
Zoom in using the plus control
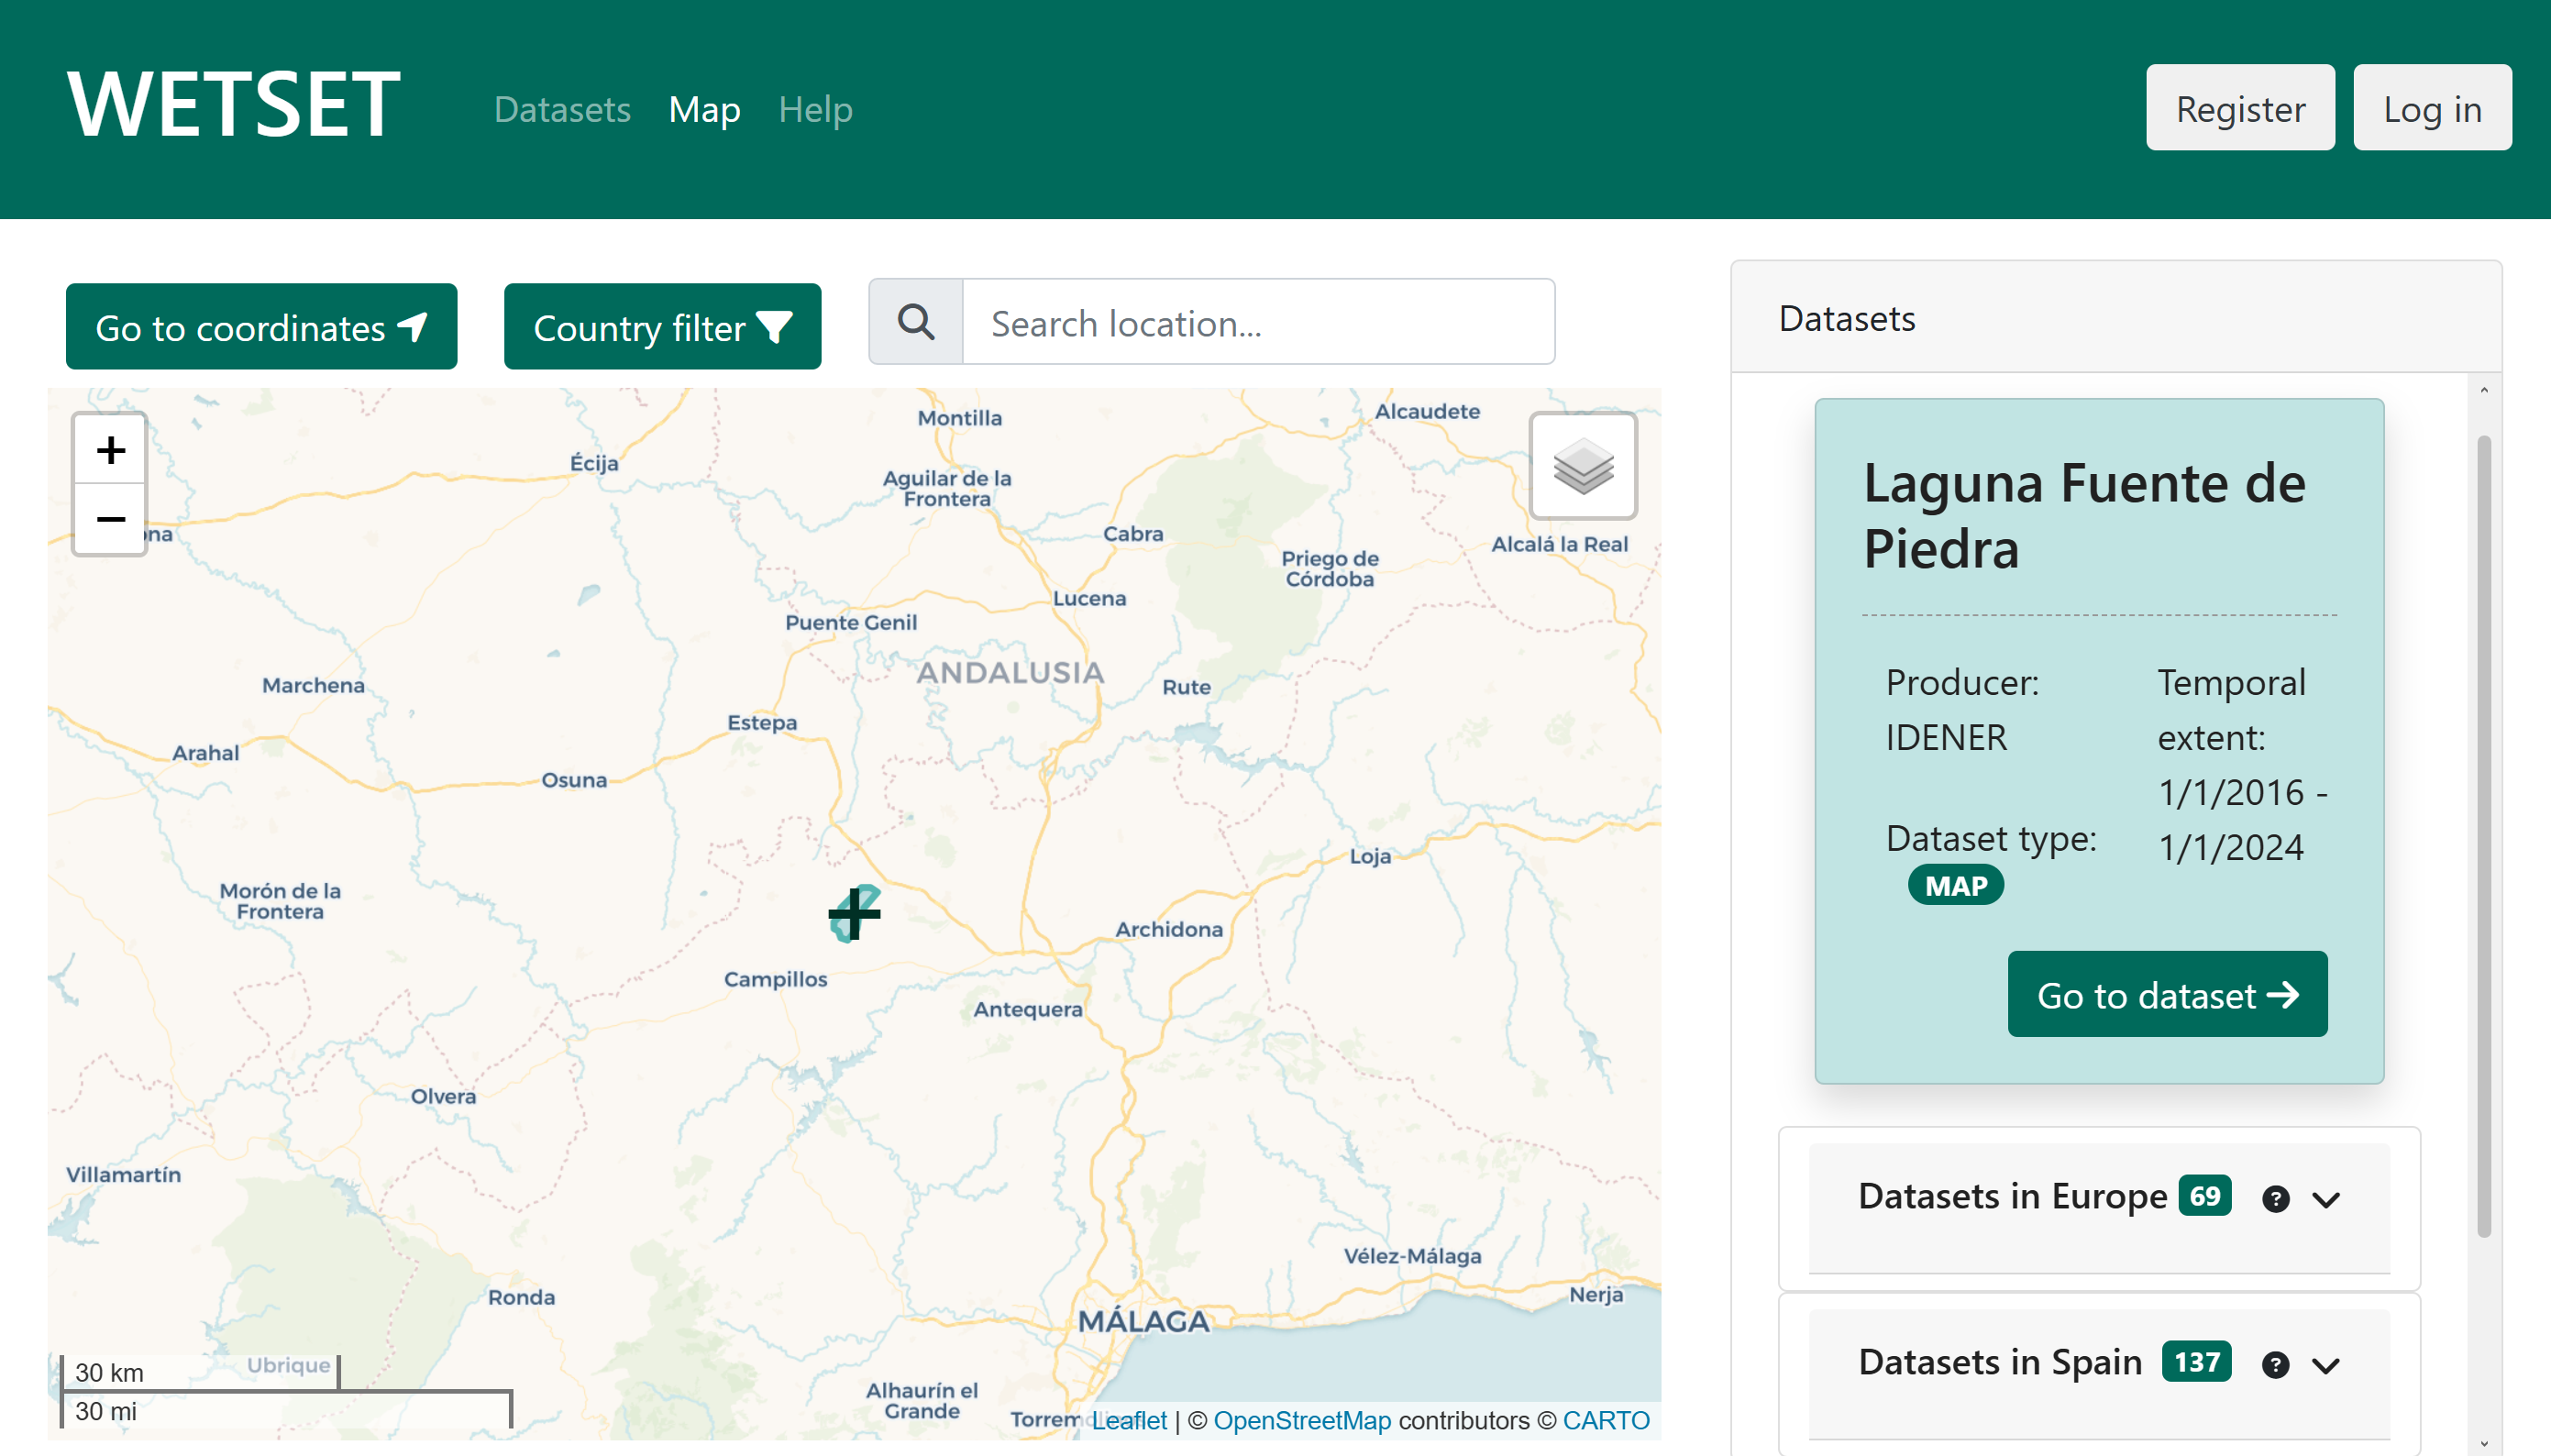(110, 448)
